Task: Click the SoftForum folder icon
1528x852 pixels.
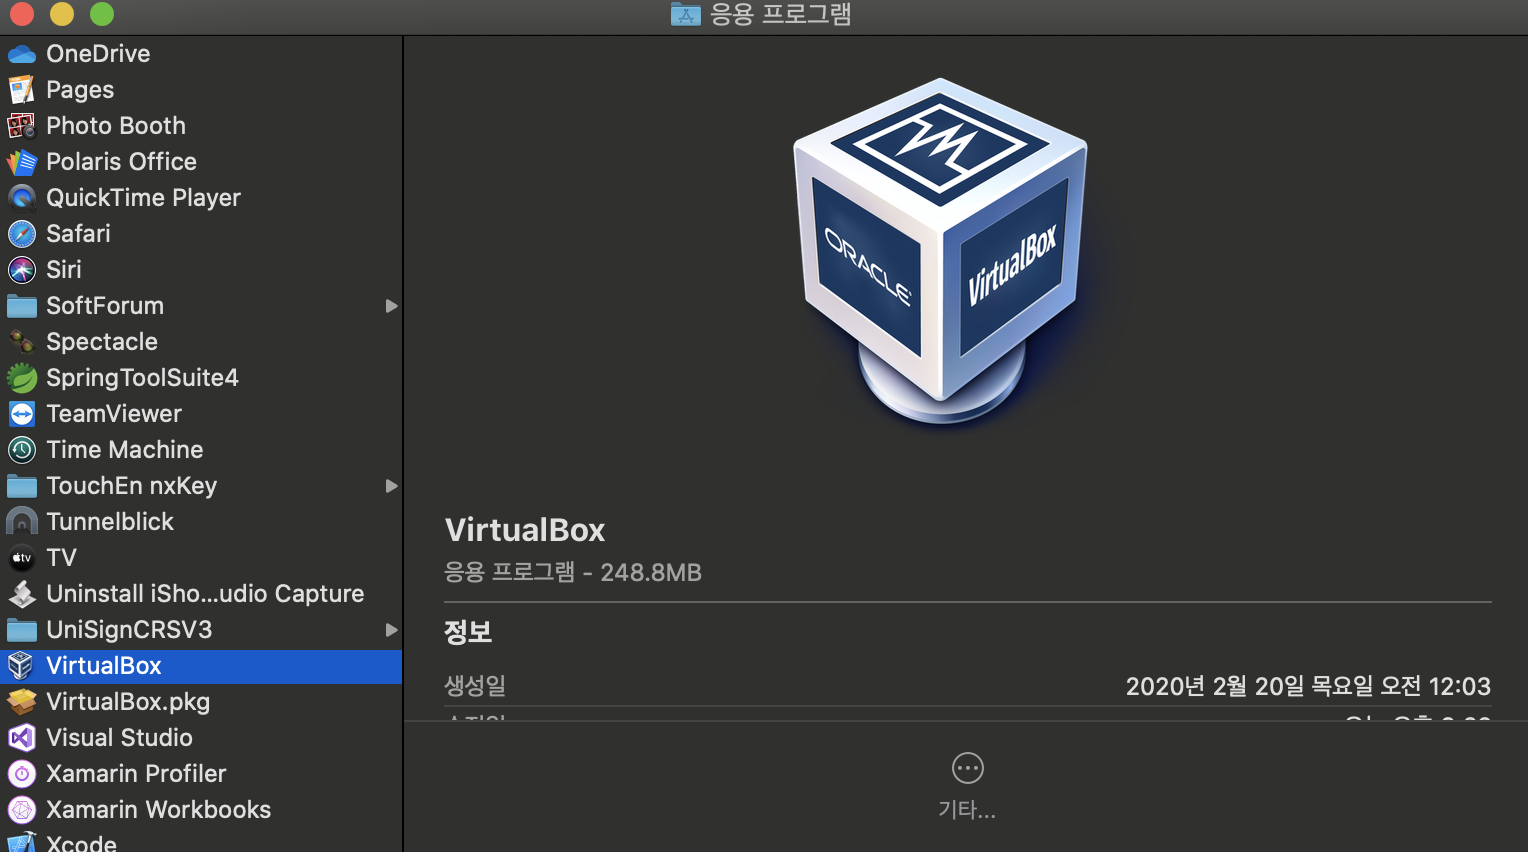Action: 22,306
